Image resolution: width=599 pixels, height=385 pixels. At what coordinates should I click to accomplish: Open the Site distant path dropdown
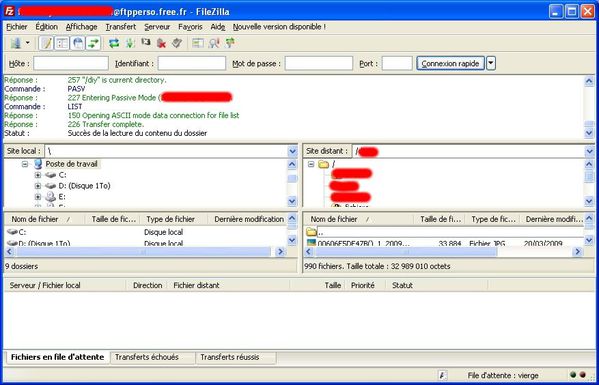click(589, 151)
